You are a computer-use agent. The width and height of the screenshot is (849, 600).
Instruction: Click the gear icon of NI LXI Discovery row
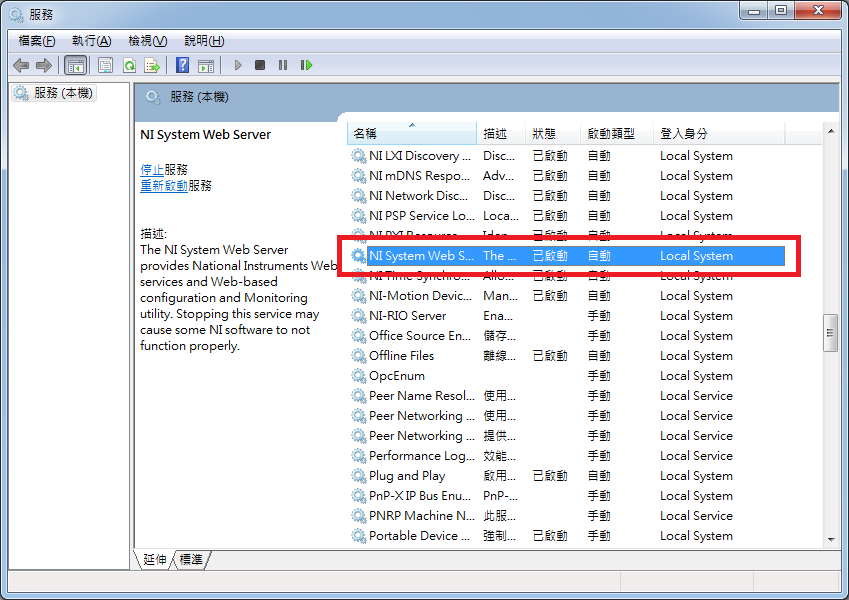358,156
